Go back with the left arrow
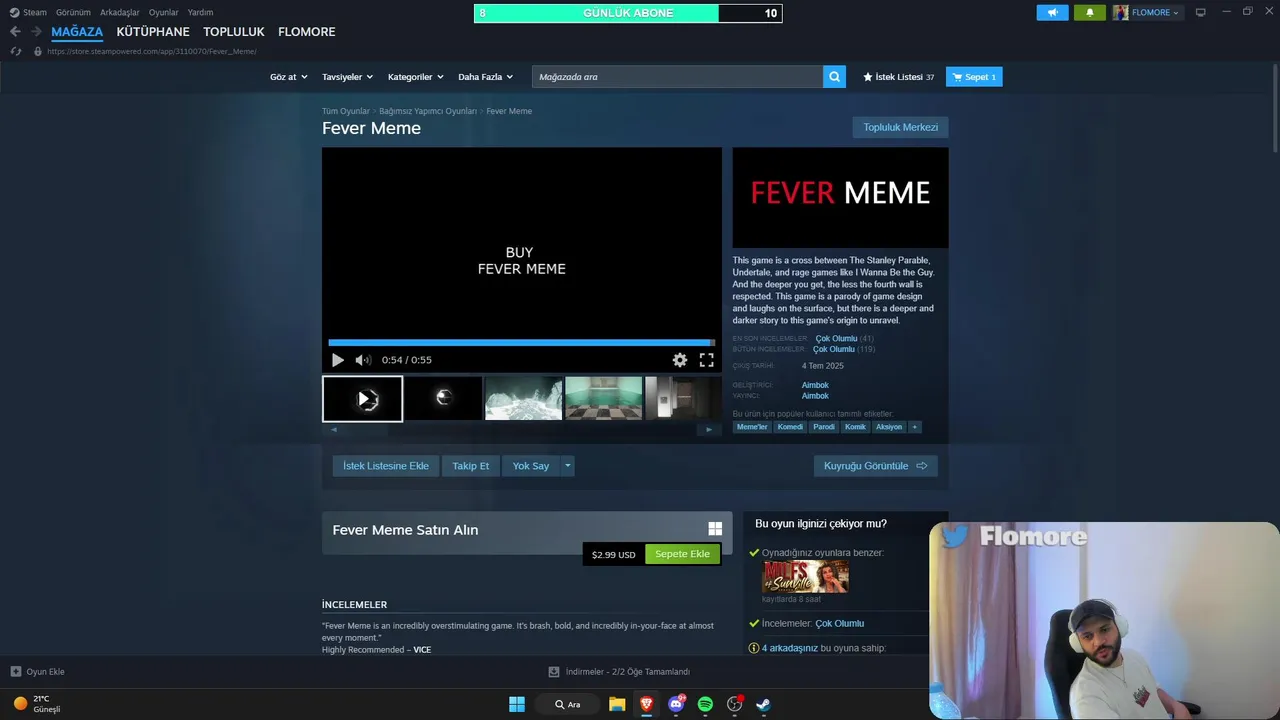1280x720 pixels. pos(15,32)
